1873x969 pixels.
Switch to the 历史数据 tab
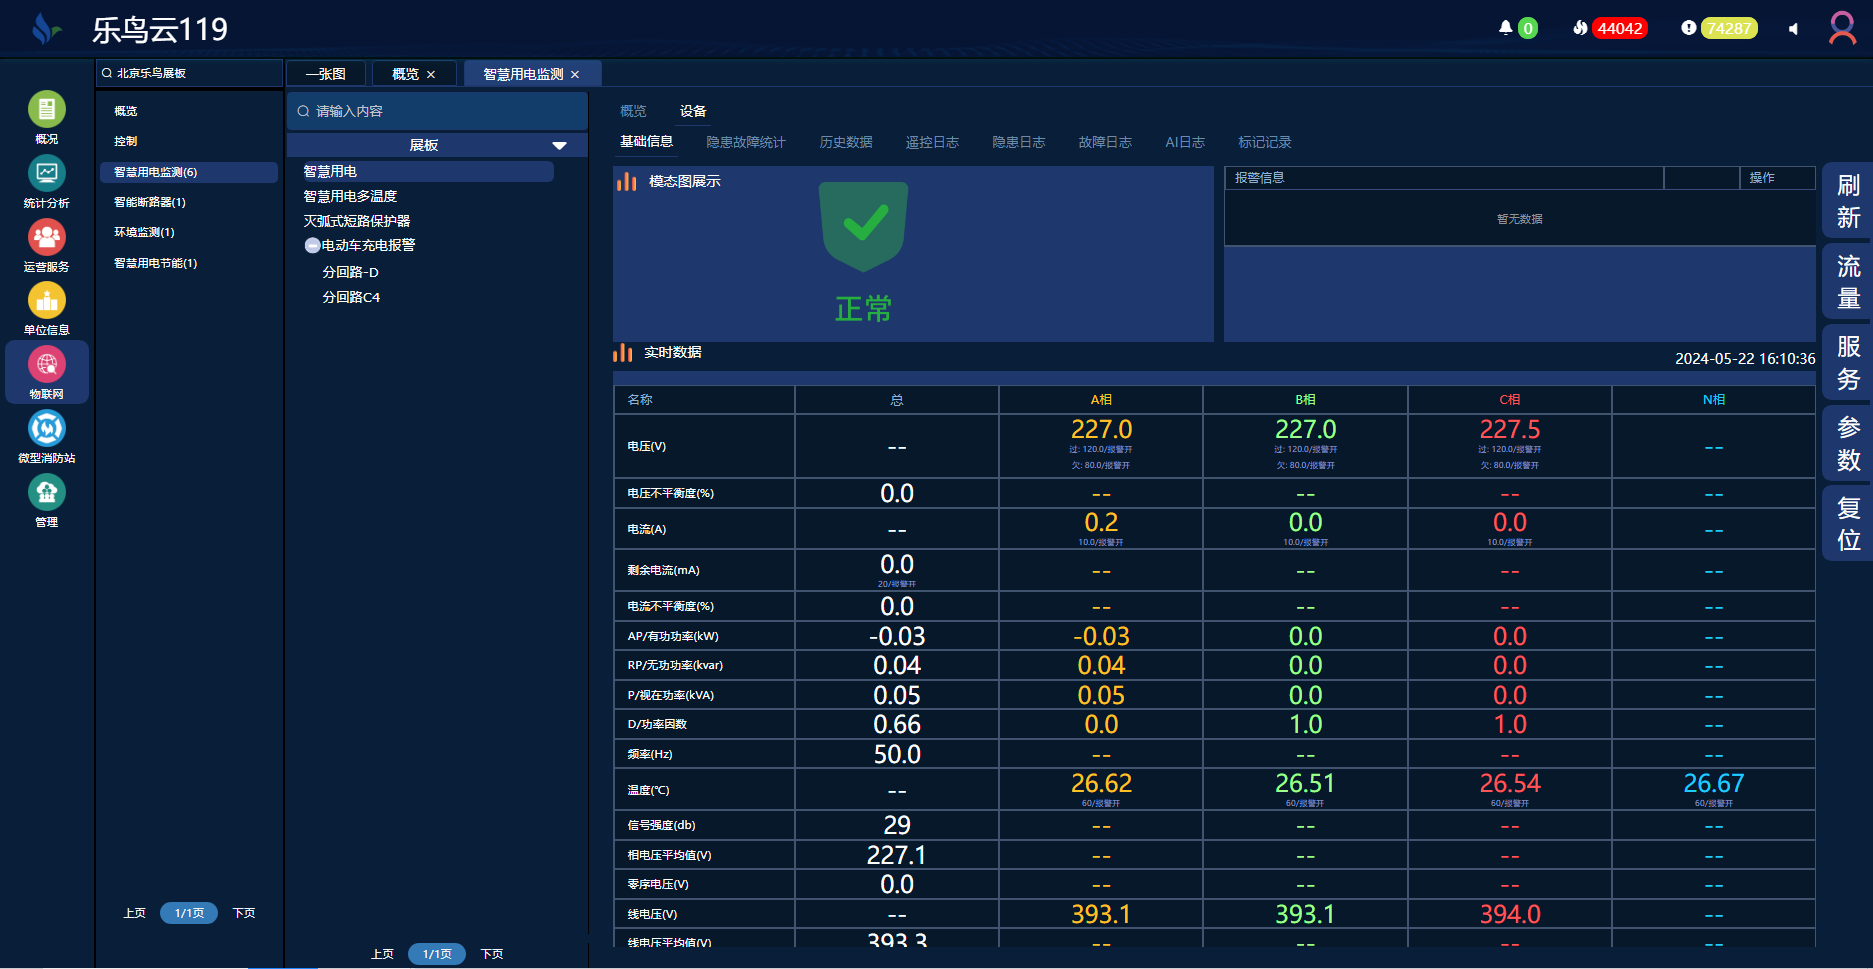845,142
